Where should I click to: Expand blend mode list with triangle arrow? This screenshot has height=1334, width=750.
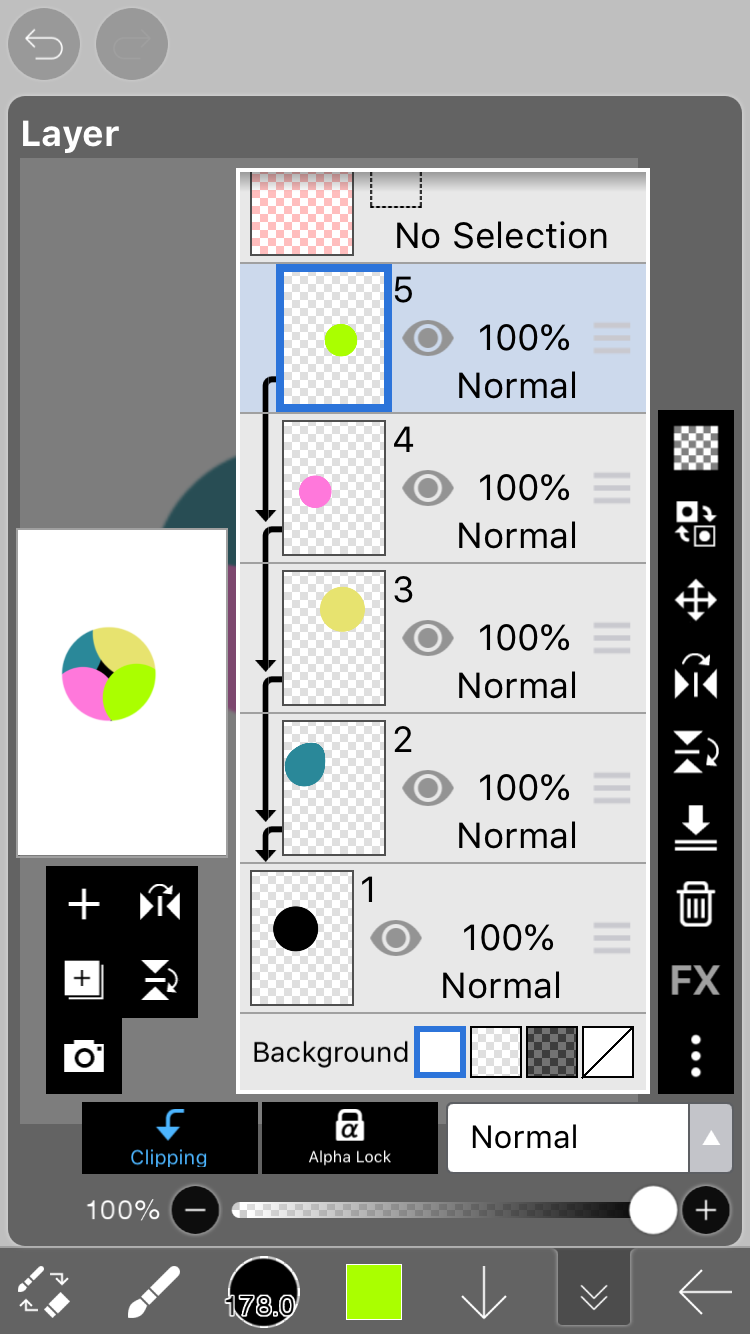pos(711,1138)
